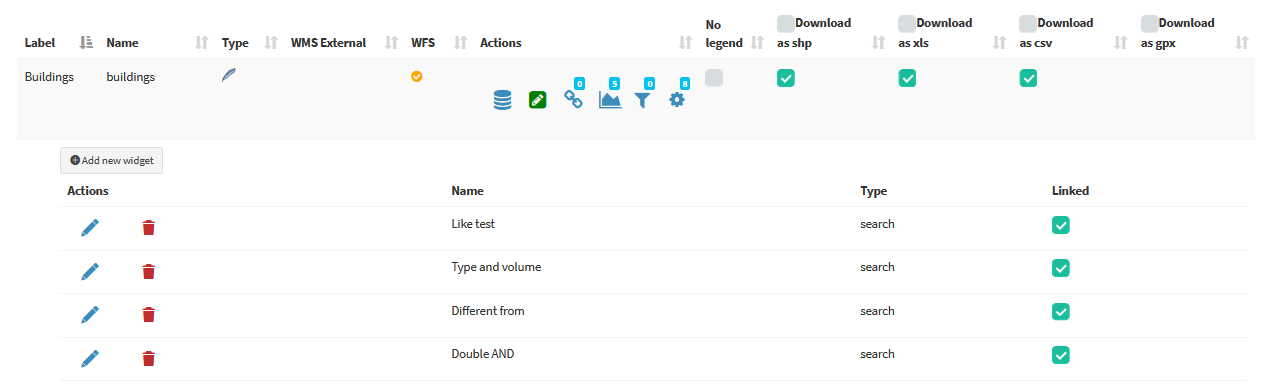Screen dimensions: 1269x383
Task: Sort table by Label column arrow
Action: click(86, 43)
